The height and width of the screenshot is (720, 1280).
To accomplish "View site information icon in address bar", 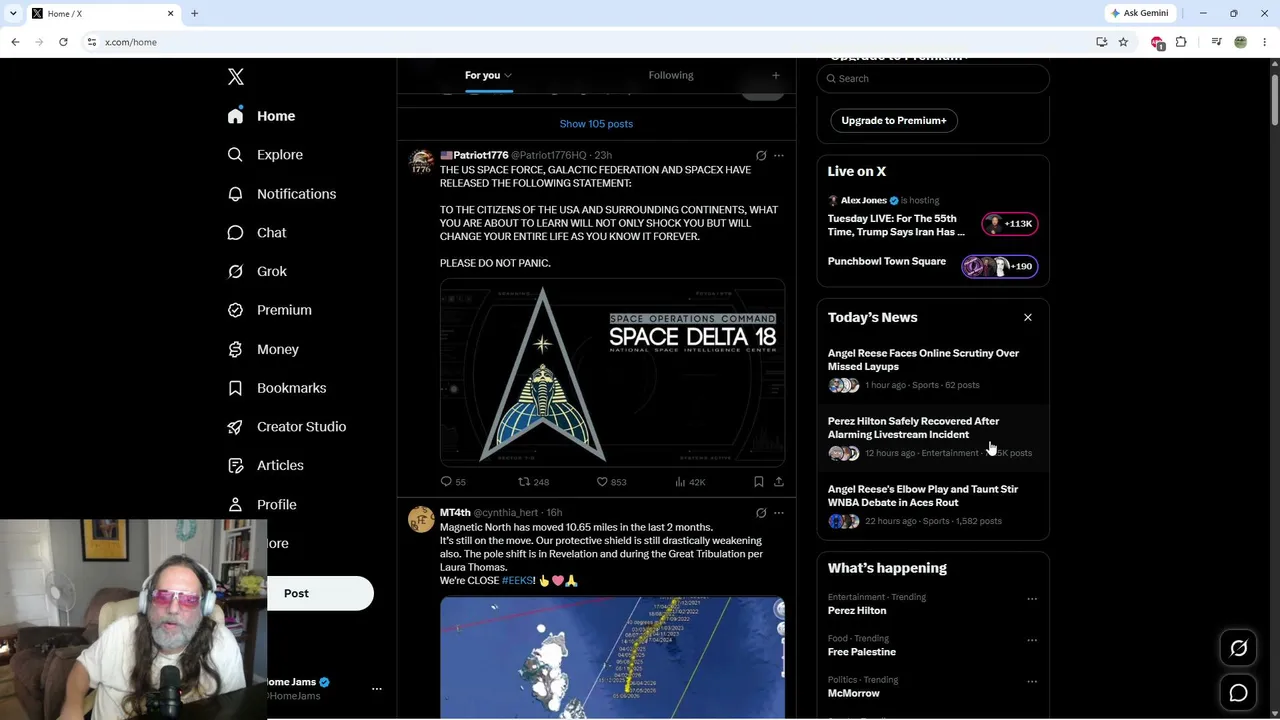I will (x=92, y=42).
